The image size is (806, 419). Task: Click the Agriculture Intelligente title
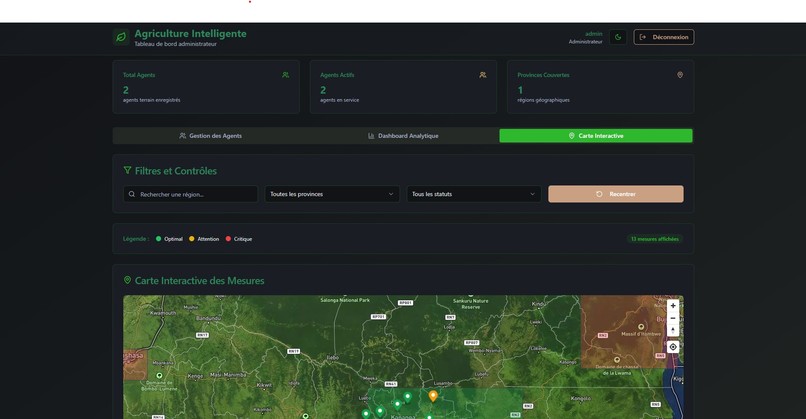point(190,33)
